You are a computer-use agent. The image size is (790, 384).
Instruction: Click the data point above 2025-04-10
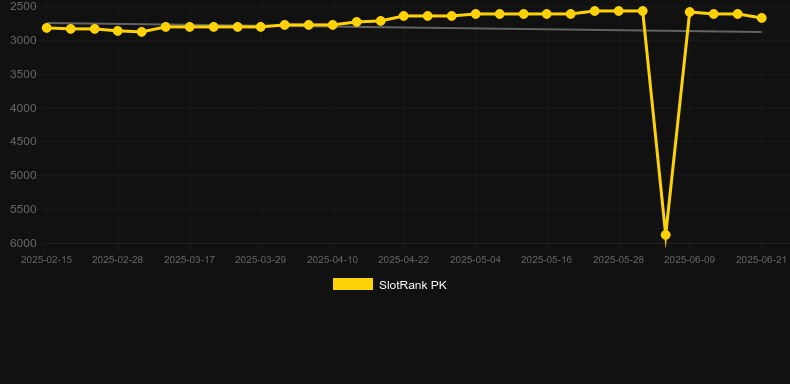(x=333, y=25)
